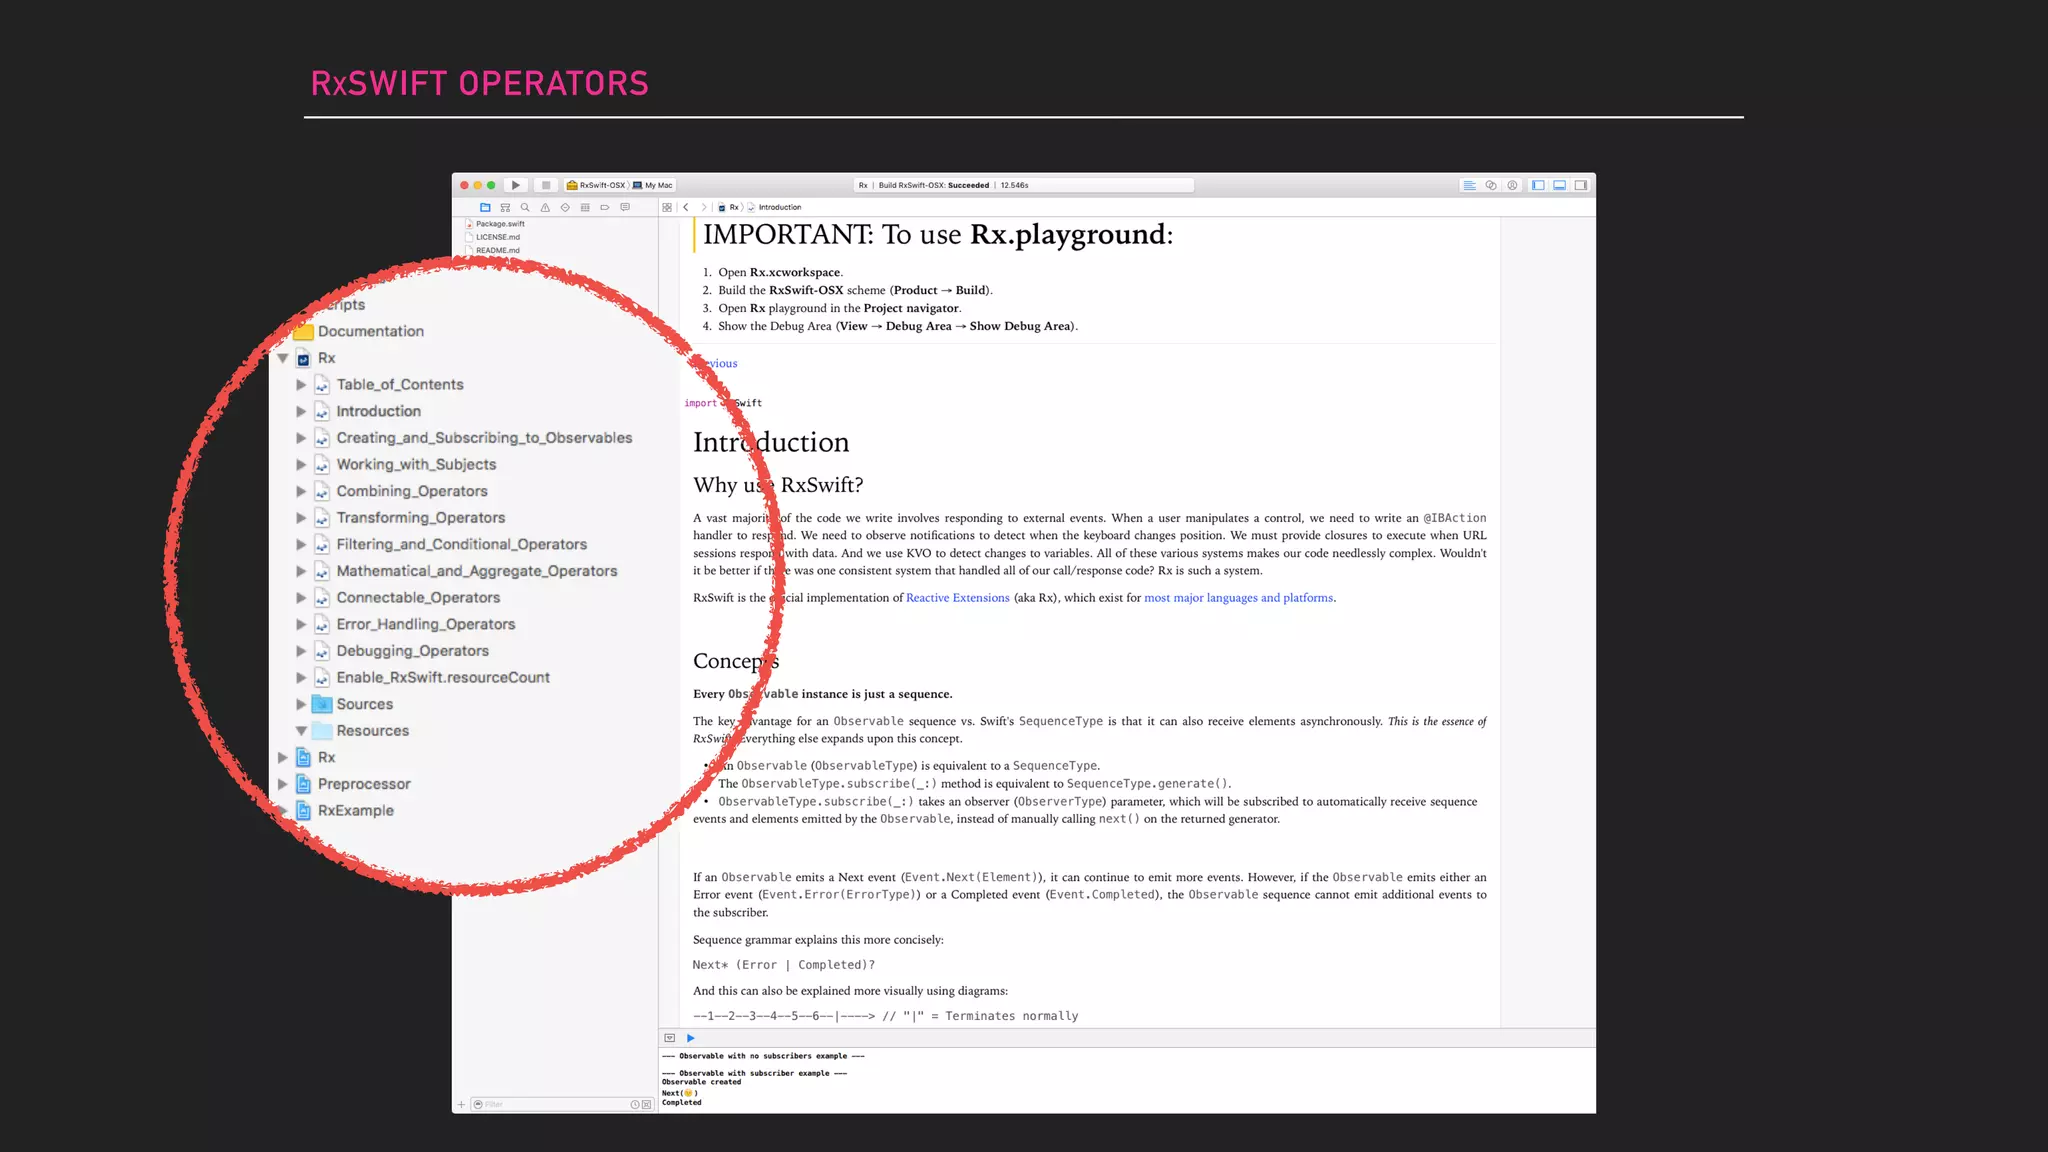Toggle the Debug Area panel visibility
Screen dimensions: 2048x1152
click(1559, 185)
